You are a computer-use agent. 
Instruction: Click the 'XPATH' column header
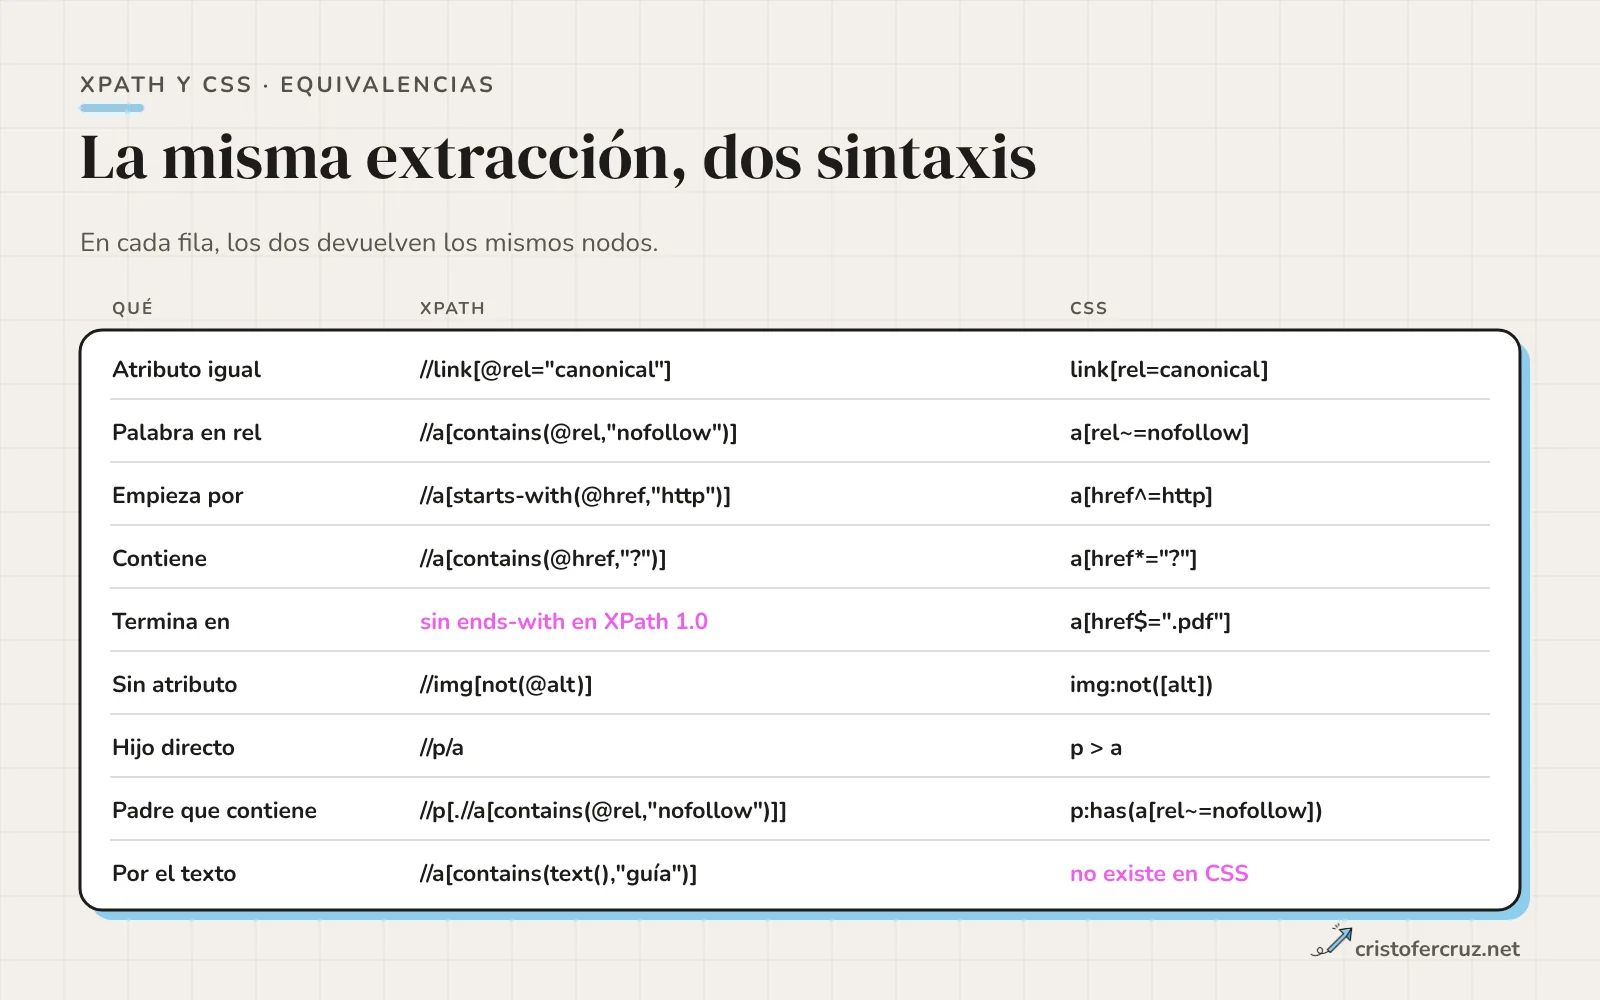(452, 308)
